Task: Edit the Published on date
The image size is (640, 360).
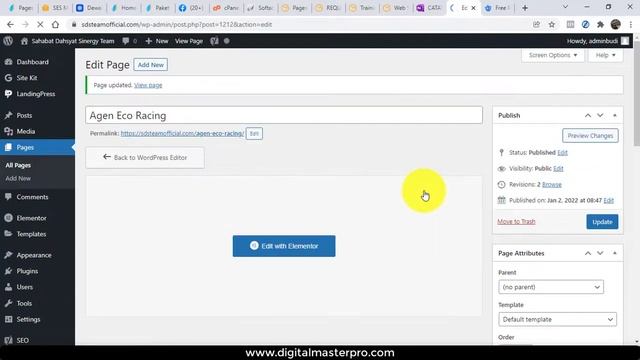Action: point(609,200)
